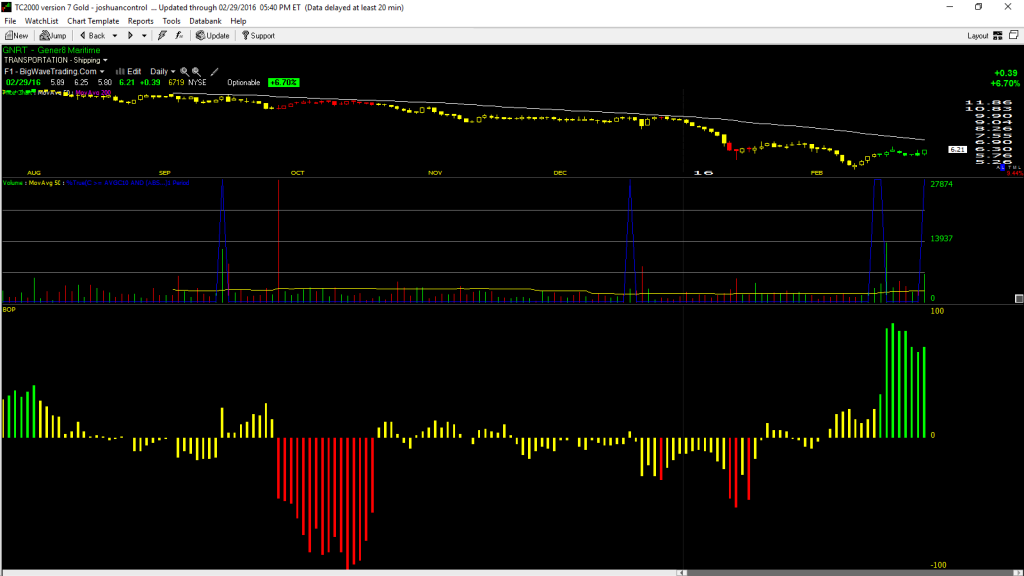
Task: Click the small square icon at volume pane edge
Action: 1019,298
